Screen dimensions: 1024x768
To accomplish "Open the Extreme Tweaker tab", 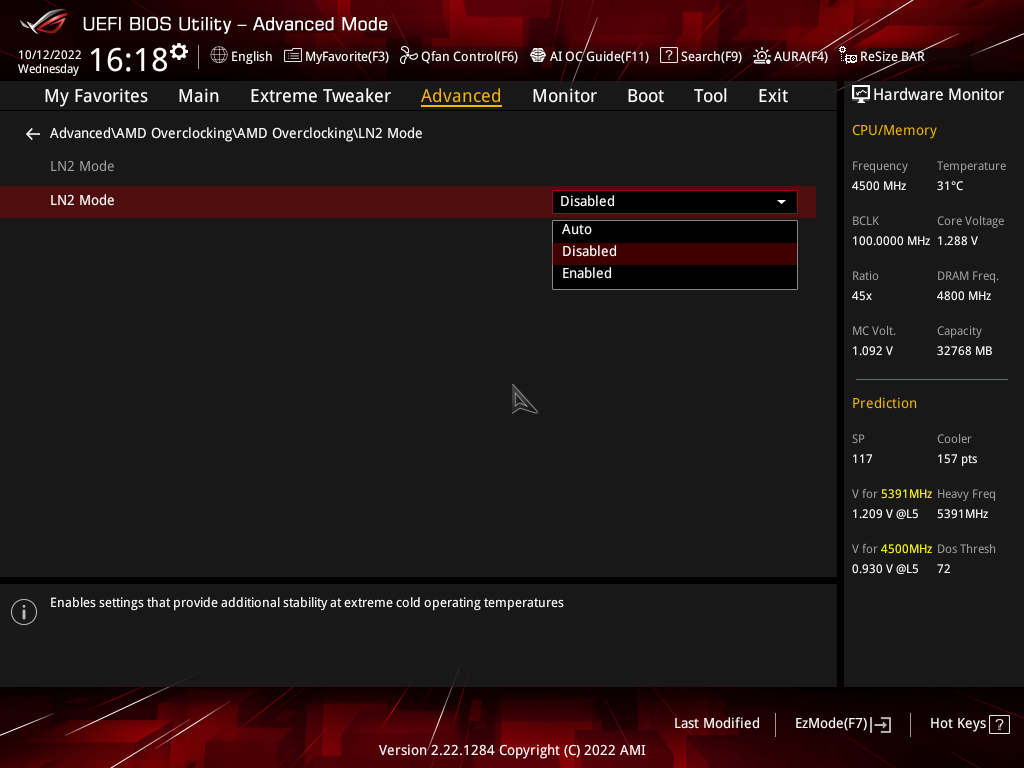I will coord(320,96).
